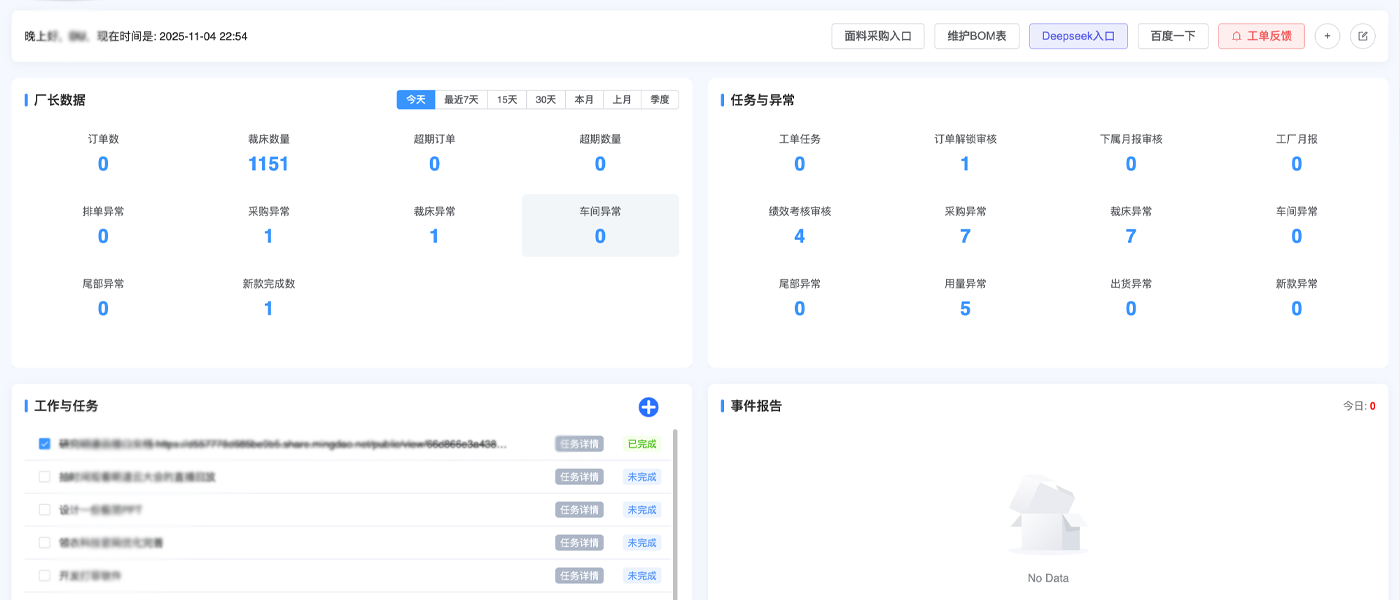The width and height of the screenshot is (1400, 600).
Task: Select the 最近7天 date range
Action: [459, 99]
